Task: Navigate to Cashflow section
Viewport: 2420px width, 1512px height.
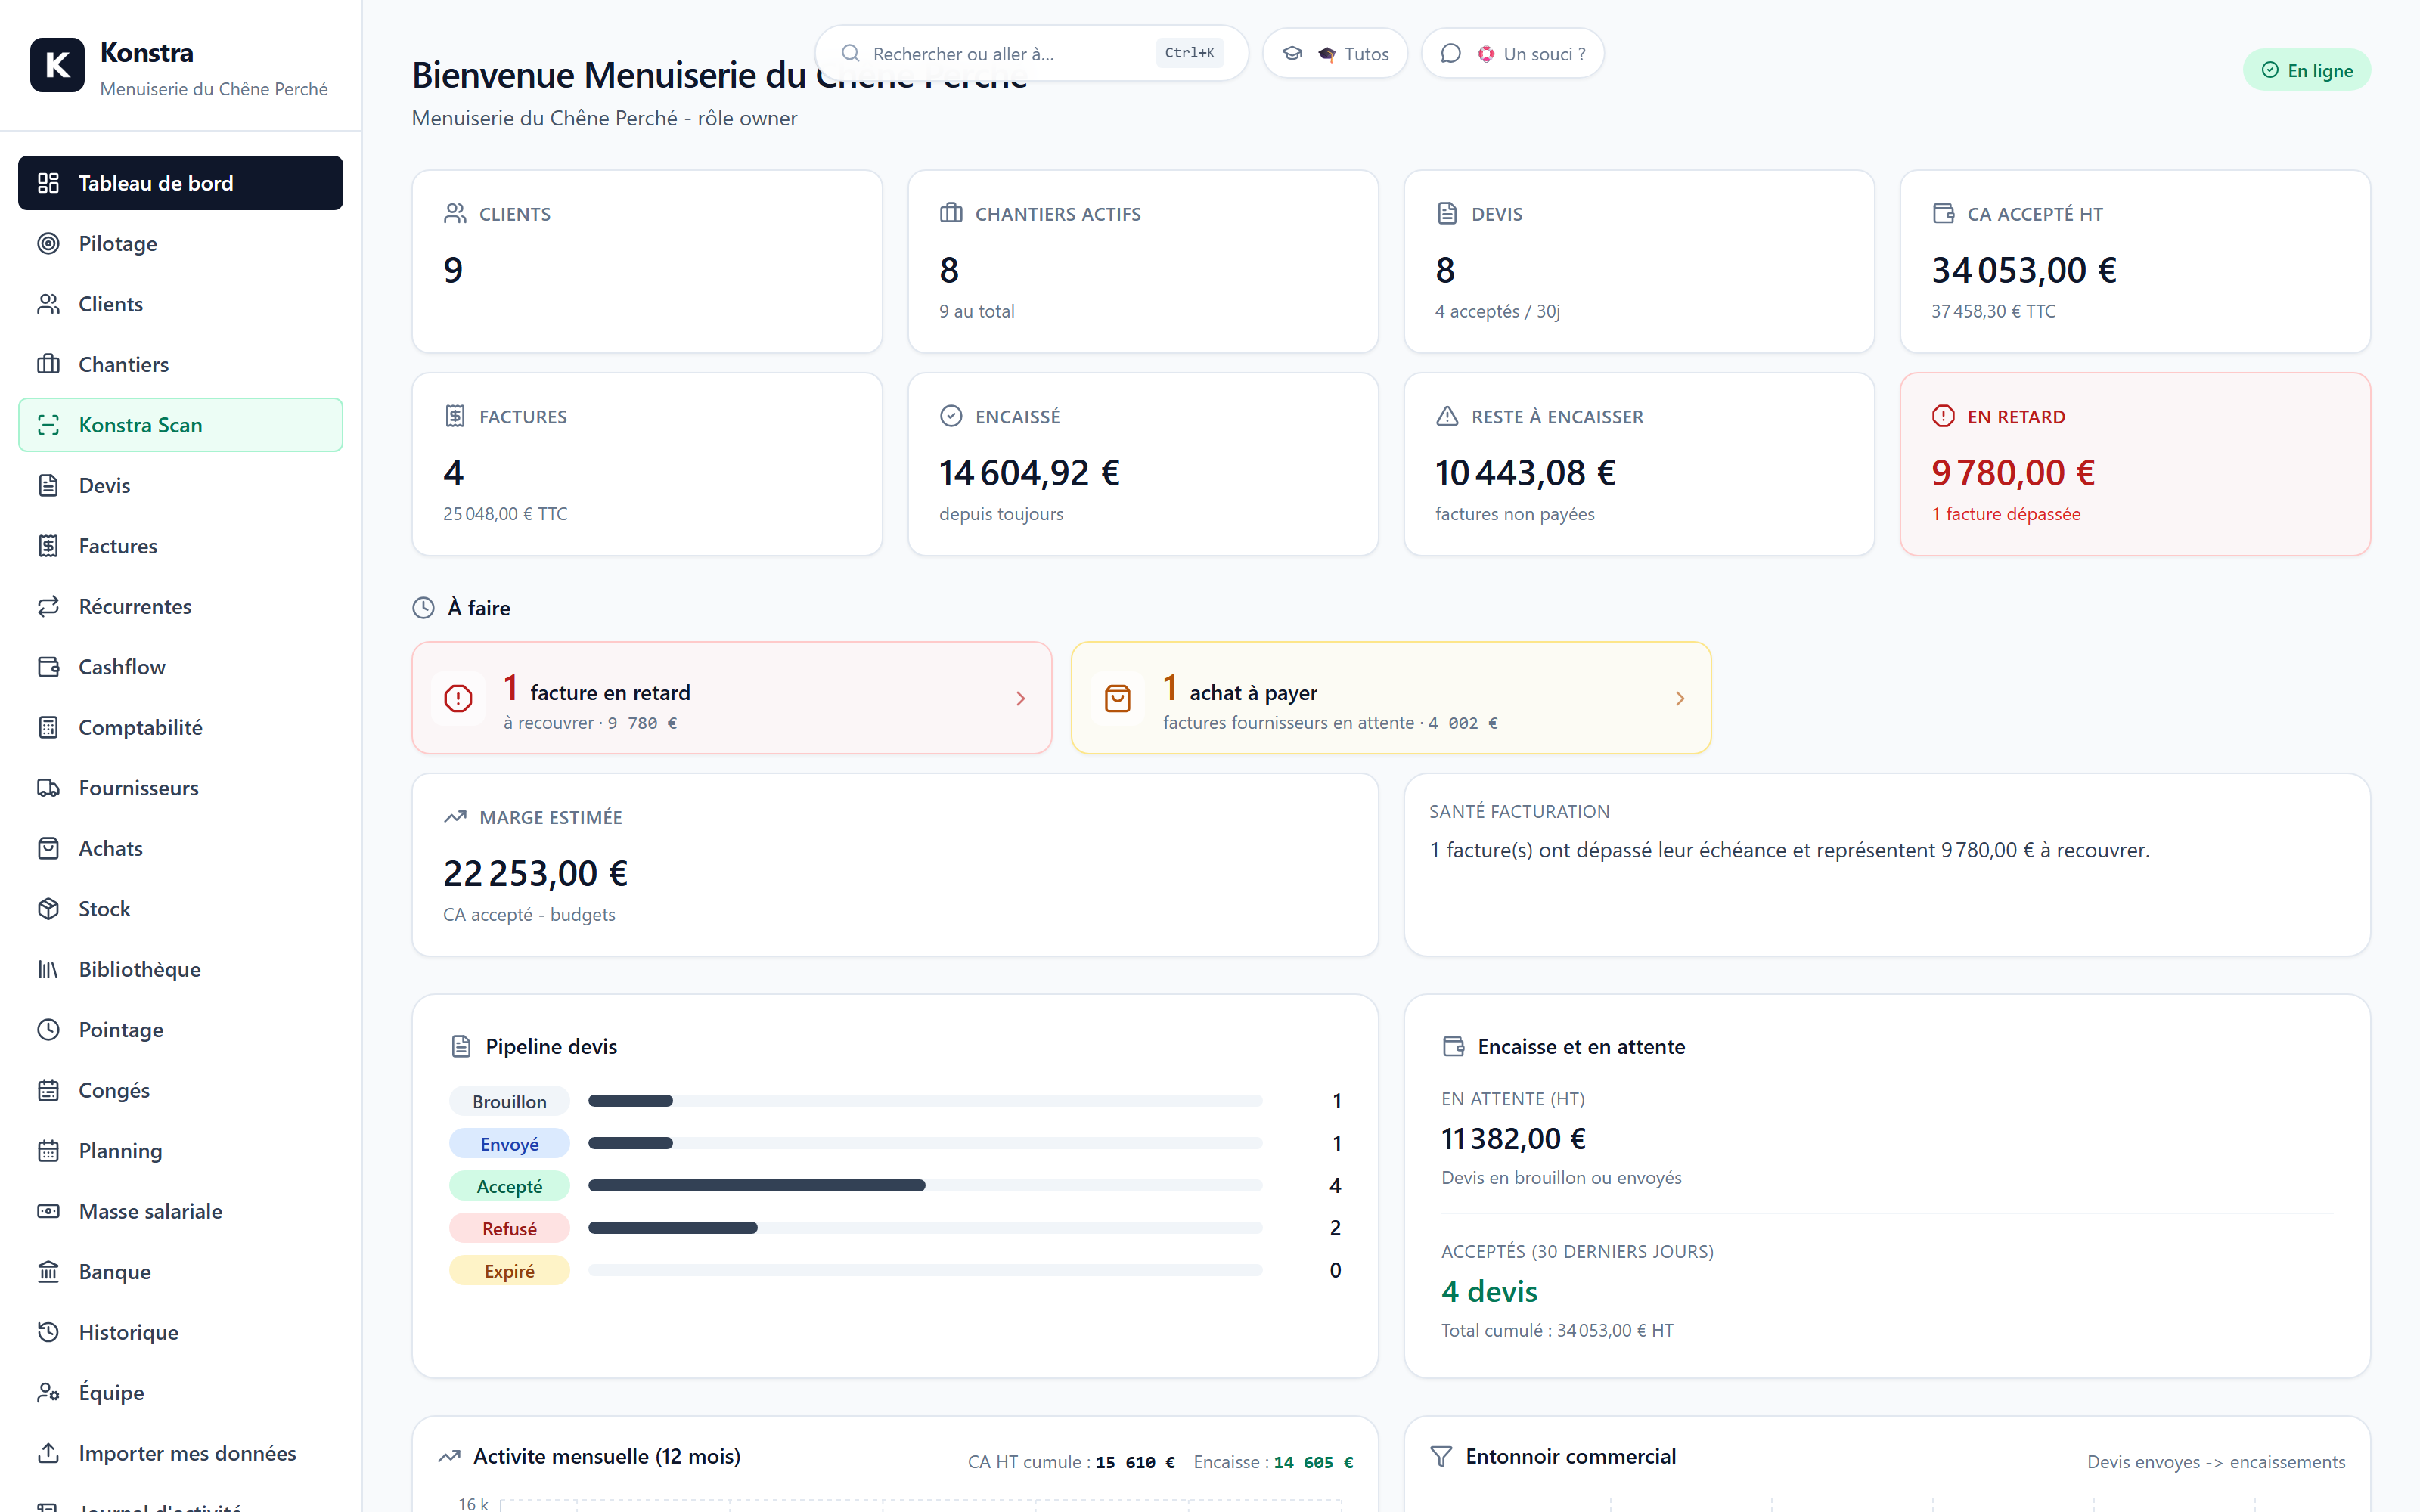Action: tap(181, 667)
